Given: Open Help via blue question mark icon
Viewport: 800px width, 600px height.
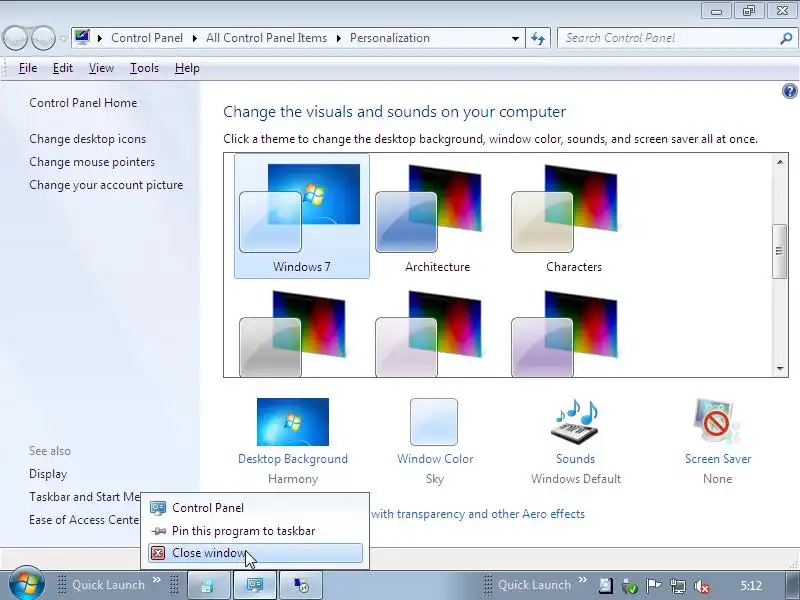Looking at the screenshot, I should (789, 91).
